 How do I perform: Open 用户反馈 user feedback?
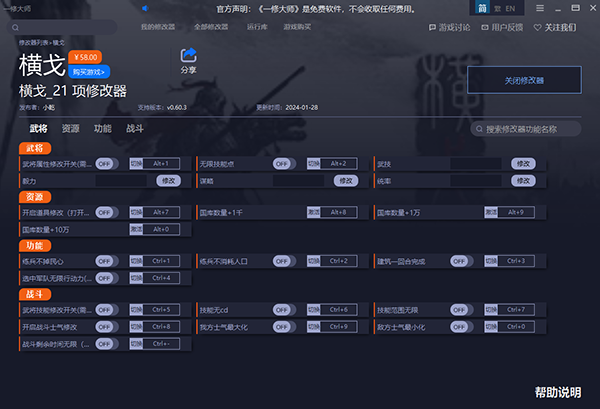502,28
